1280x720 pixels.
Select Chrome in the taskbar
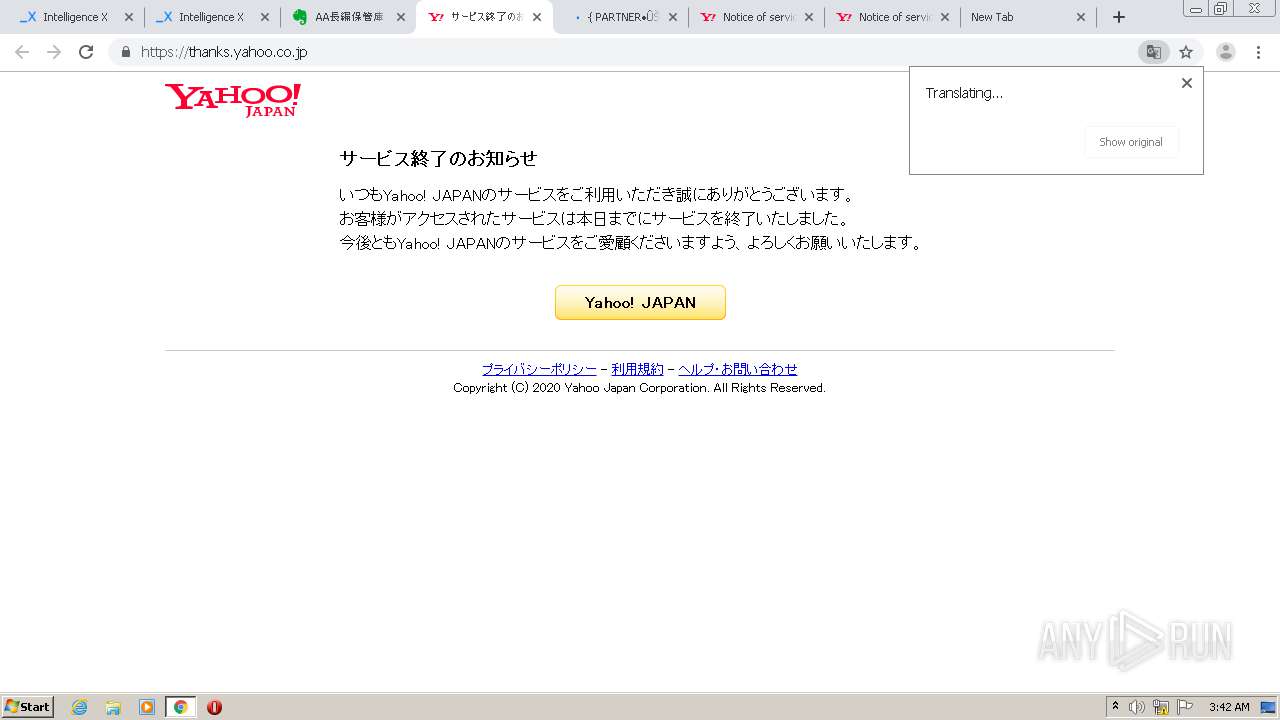[x=180, y=707]
